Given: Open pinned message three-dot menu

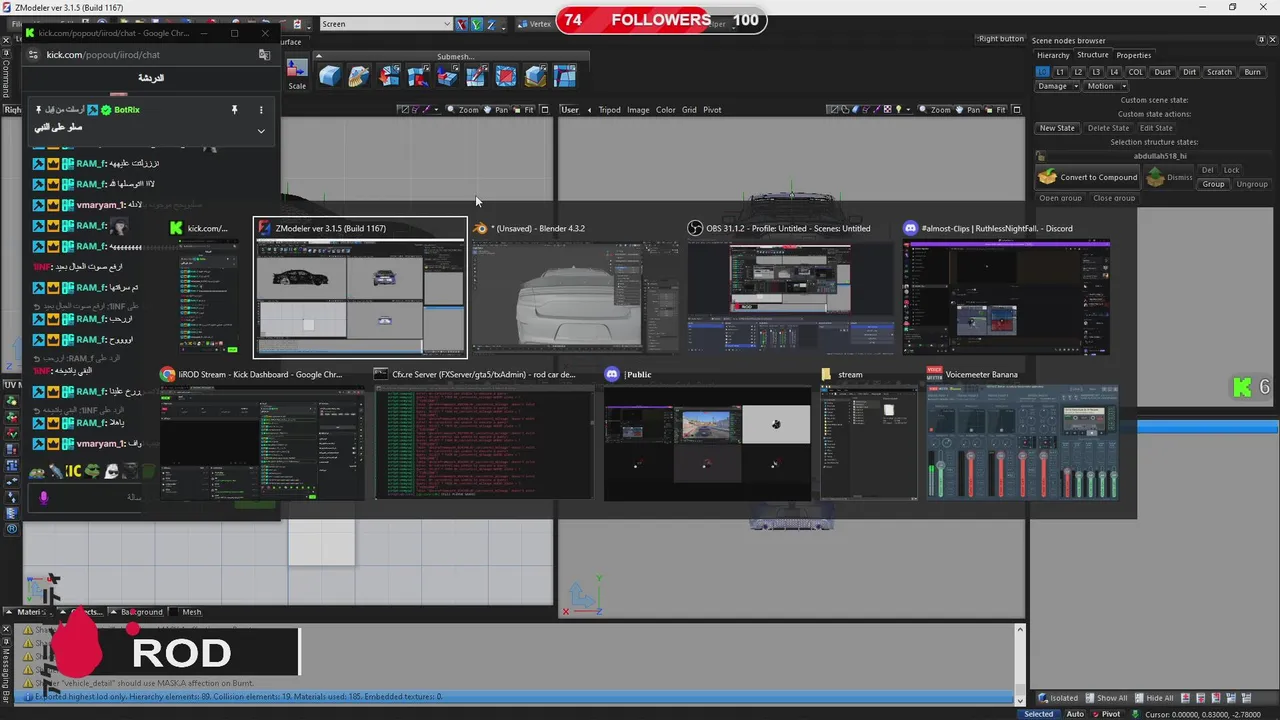Looking at the screenshot, I should pos(261,110).
